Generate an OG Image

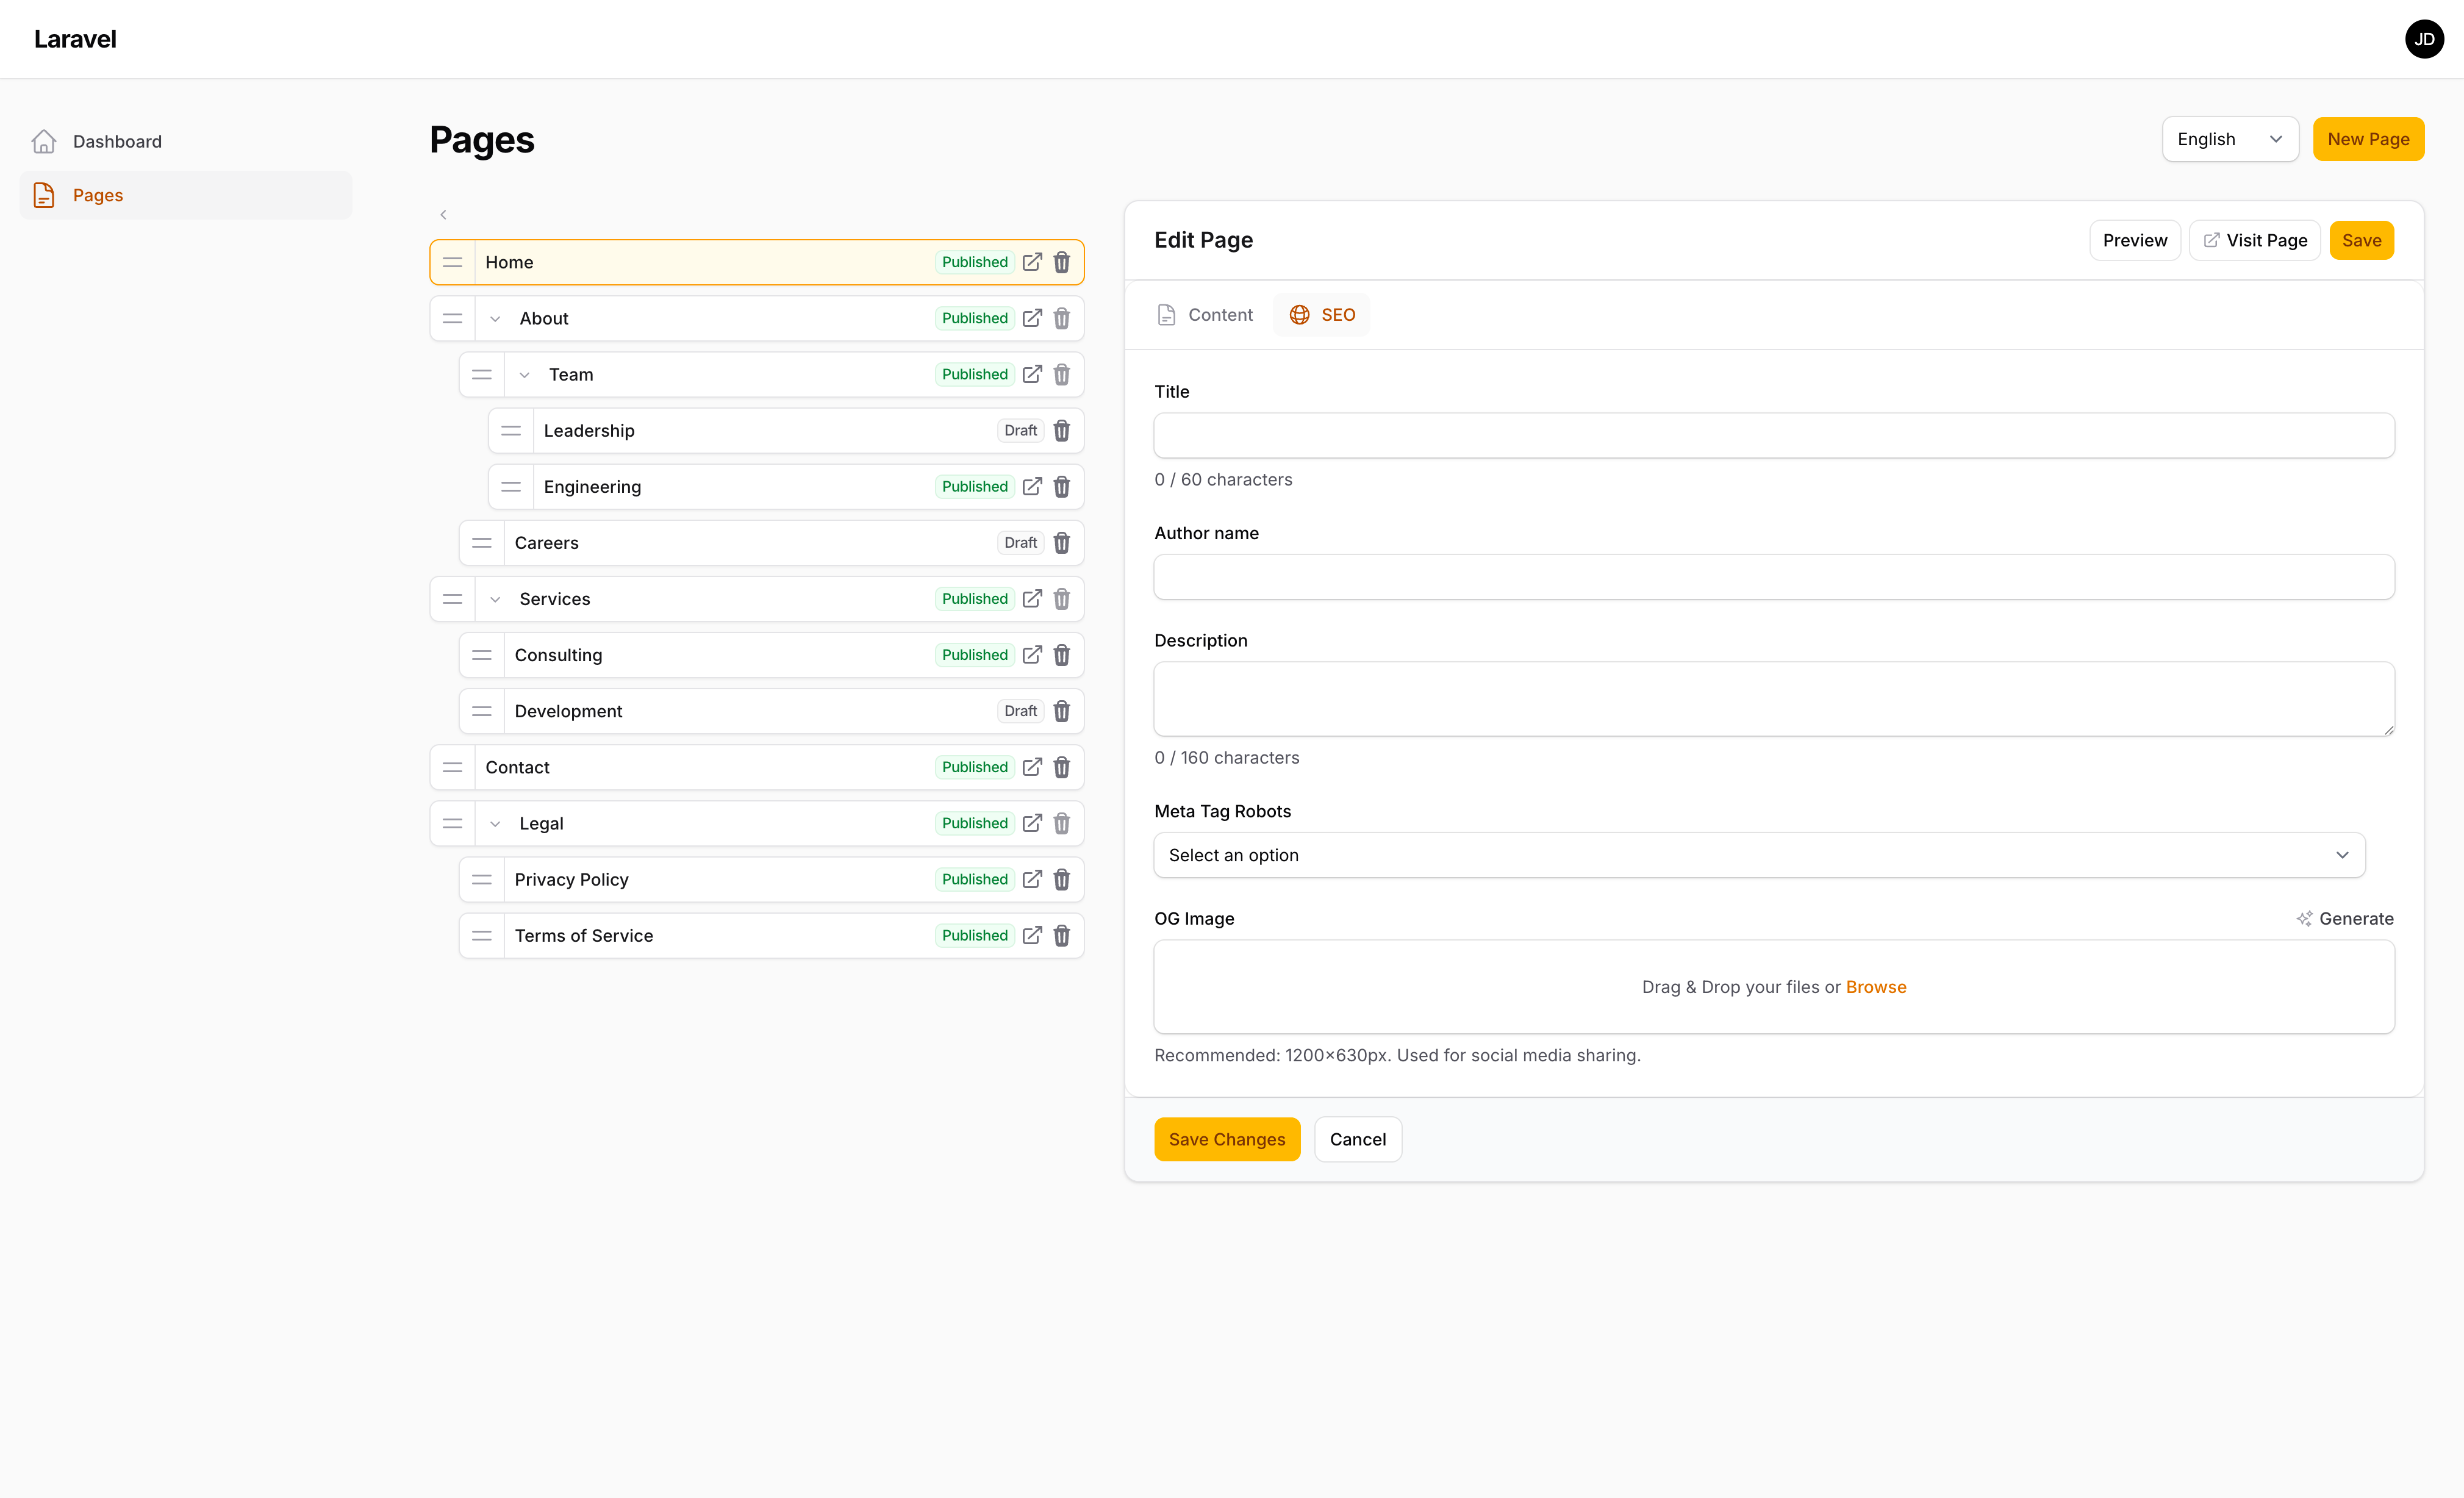[x=2344, y=919]
